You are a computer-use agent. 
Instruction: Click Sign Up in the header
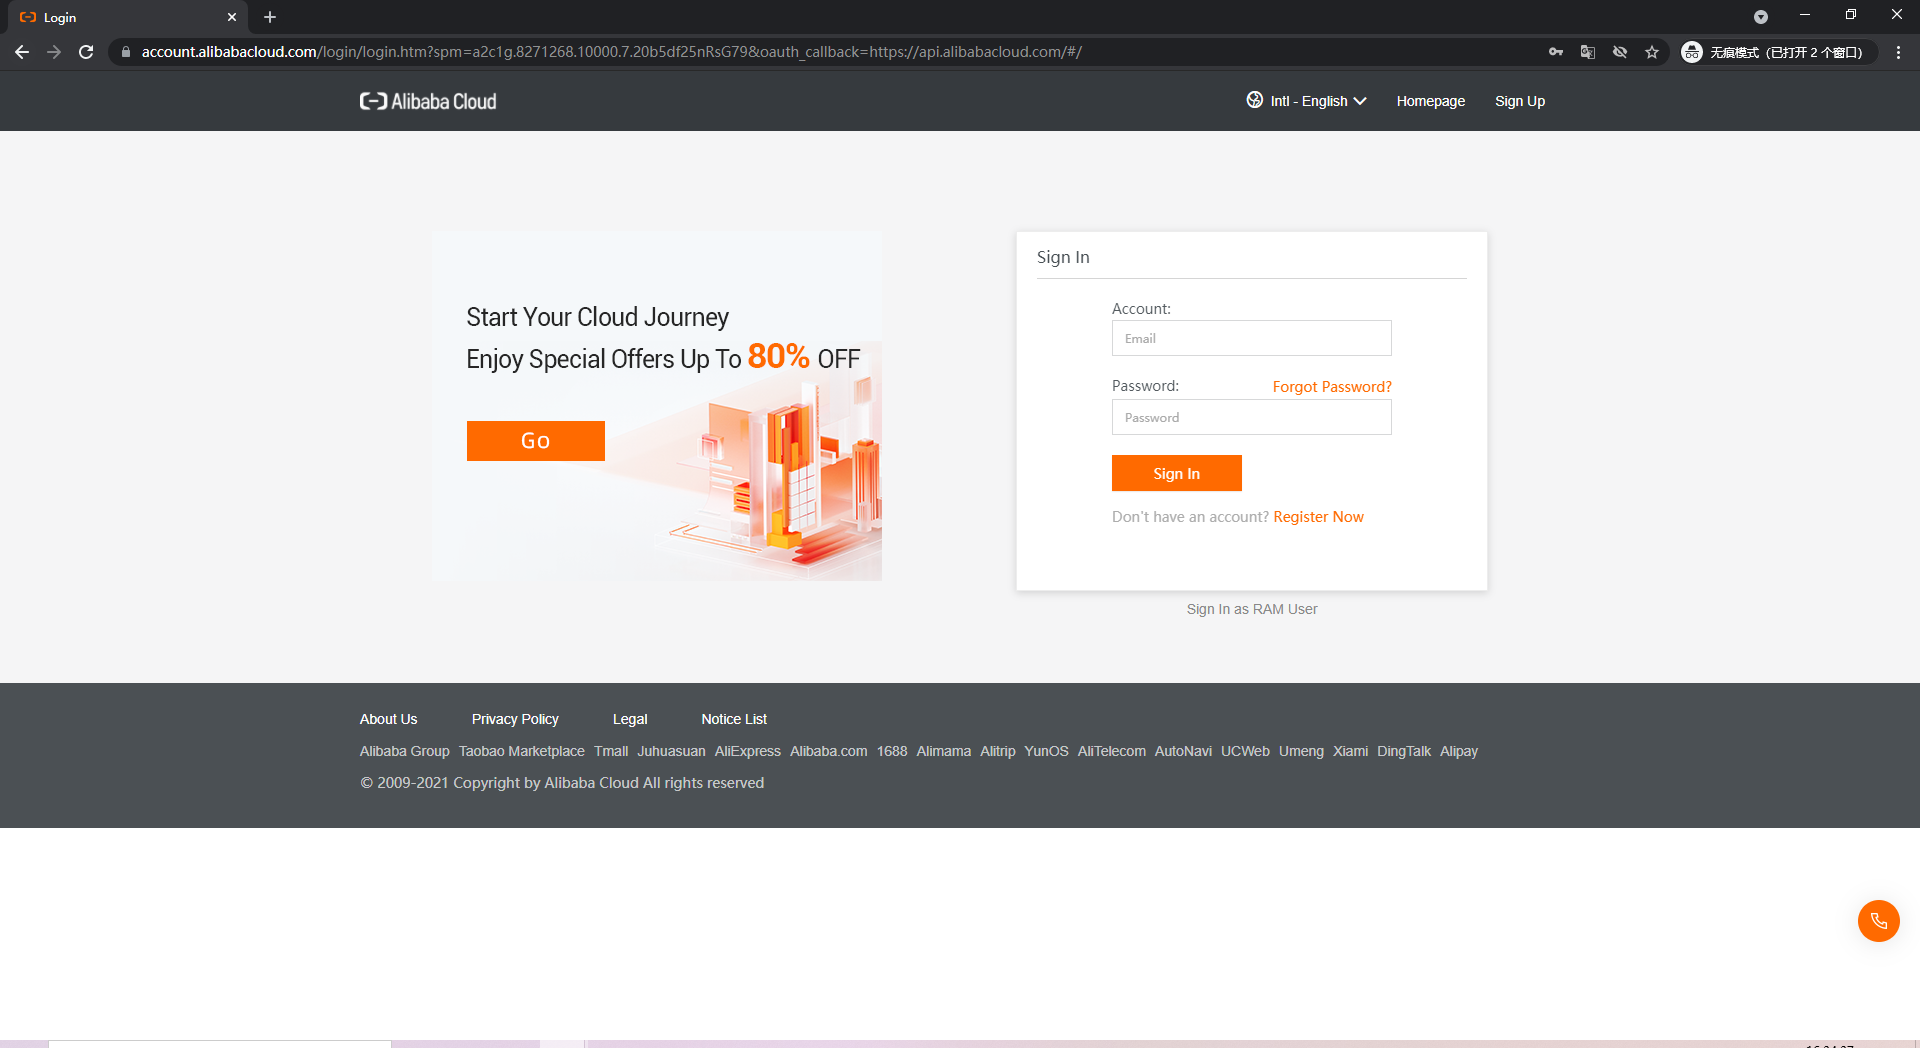point(1519,101)
